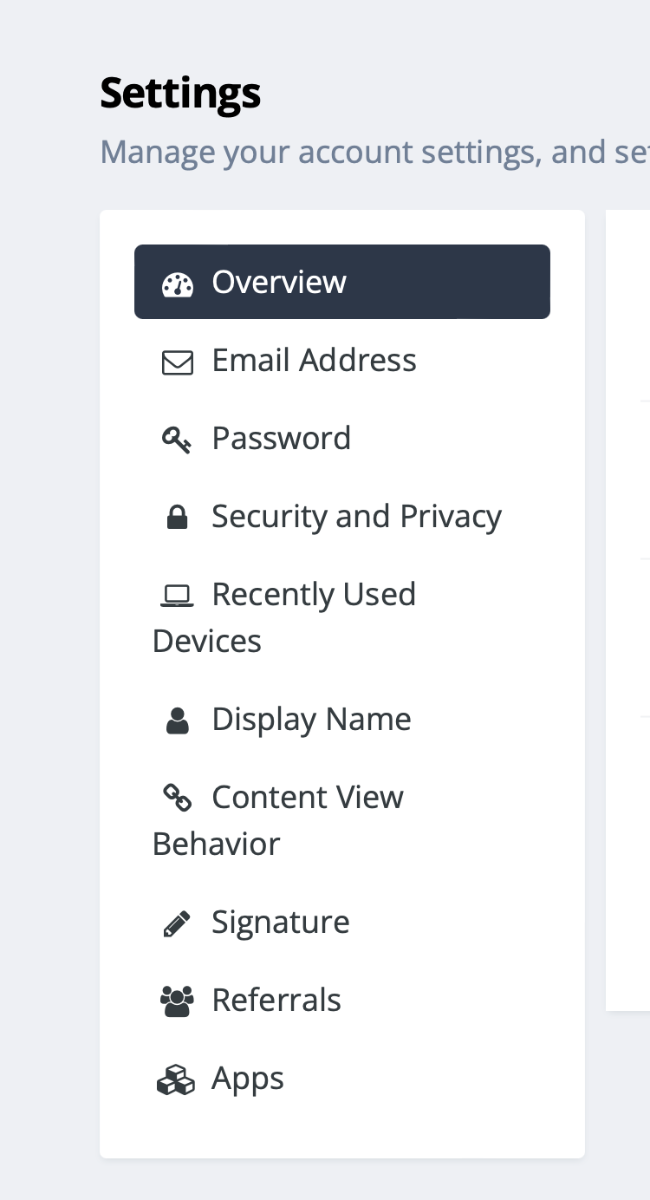Click the Recently Used Devices laptop icon
This screenshot has width=650, height=1200.
click(177, 596)
